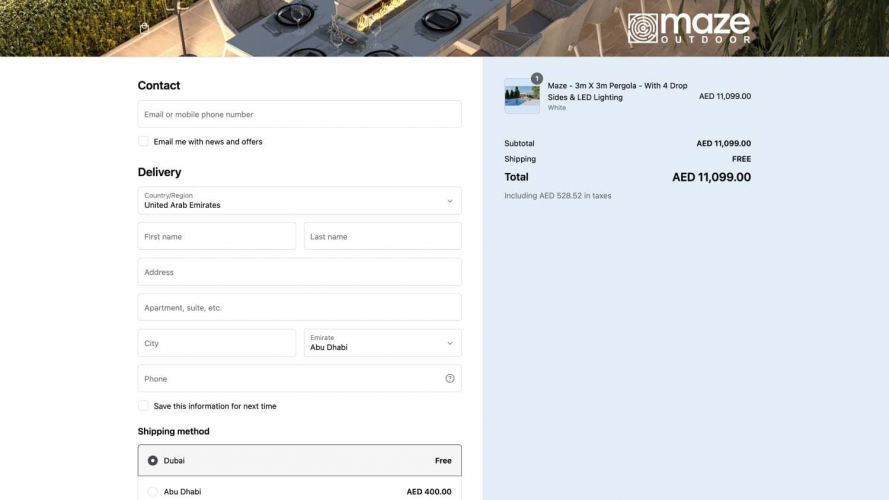The width and height of the screenshot is (889, 500).
Task: Enable 'Email me with news and offers'
Action: [143, 142]
